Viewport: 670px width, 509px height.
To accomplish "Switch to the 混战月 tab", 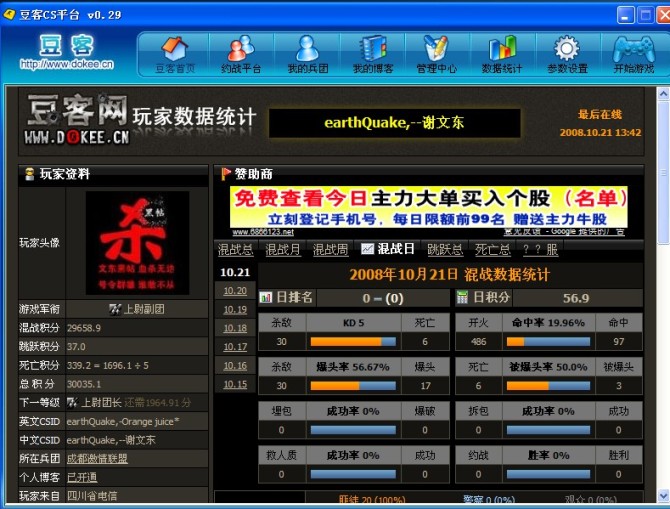I will click(282, 249).
